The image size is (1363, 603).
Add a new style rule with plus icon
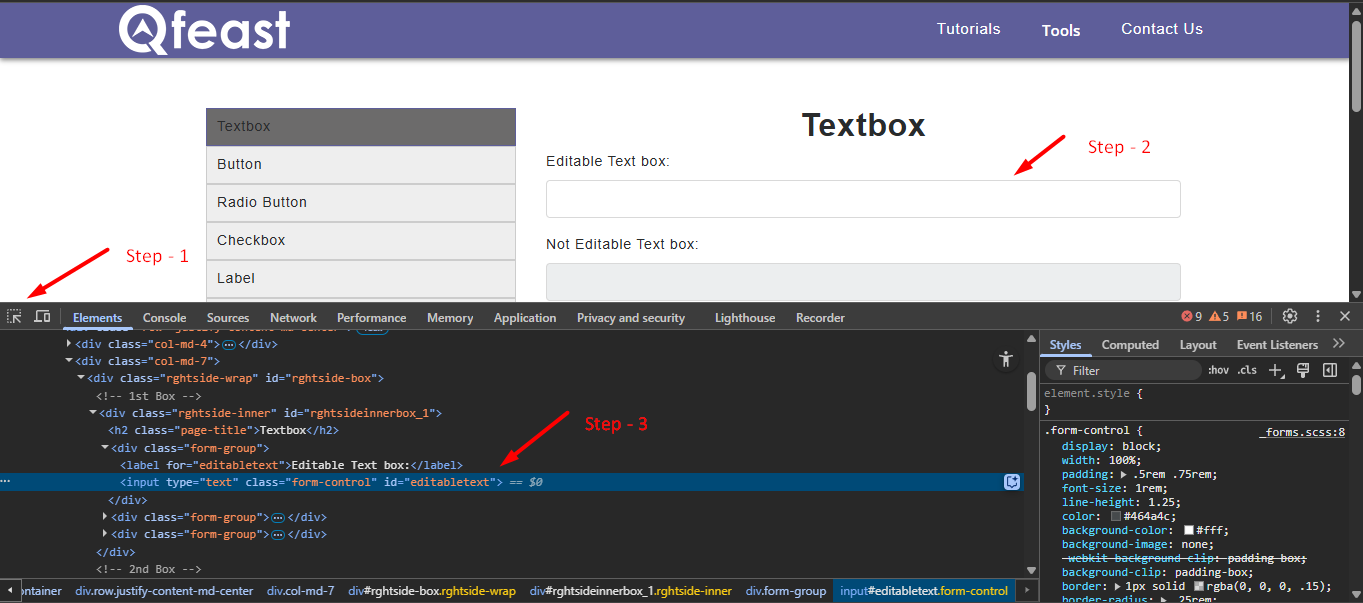click(x=1276, y=370)
